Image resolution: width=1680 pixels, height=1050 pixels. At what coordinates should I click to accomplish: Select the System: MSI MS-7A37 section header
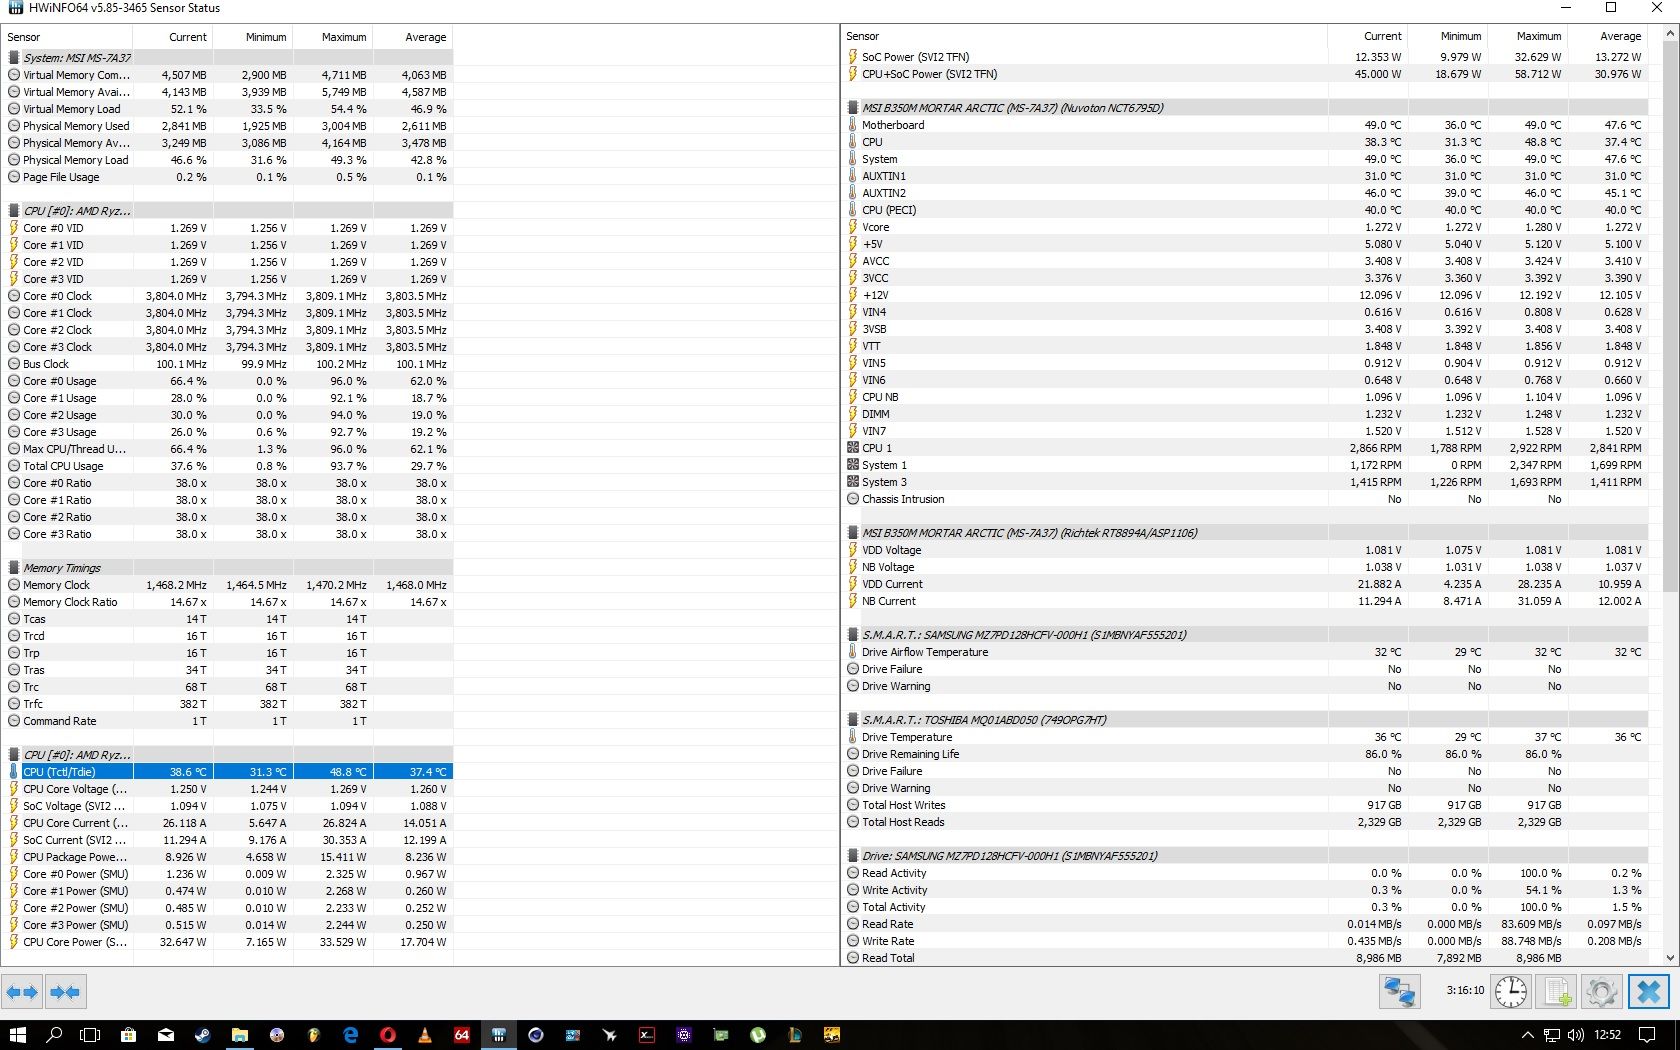point(229,57)
